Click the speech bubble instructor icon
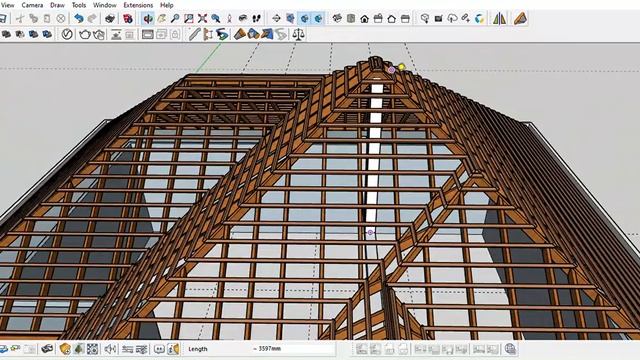The image size is (640, 360). (159, 349)
